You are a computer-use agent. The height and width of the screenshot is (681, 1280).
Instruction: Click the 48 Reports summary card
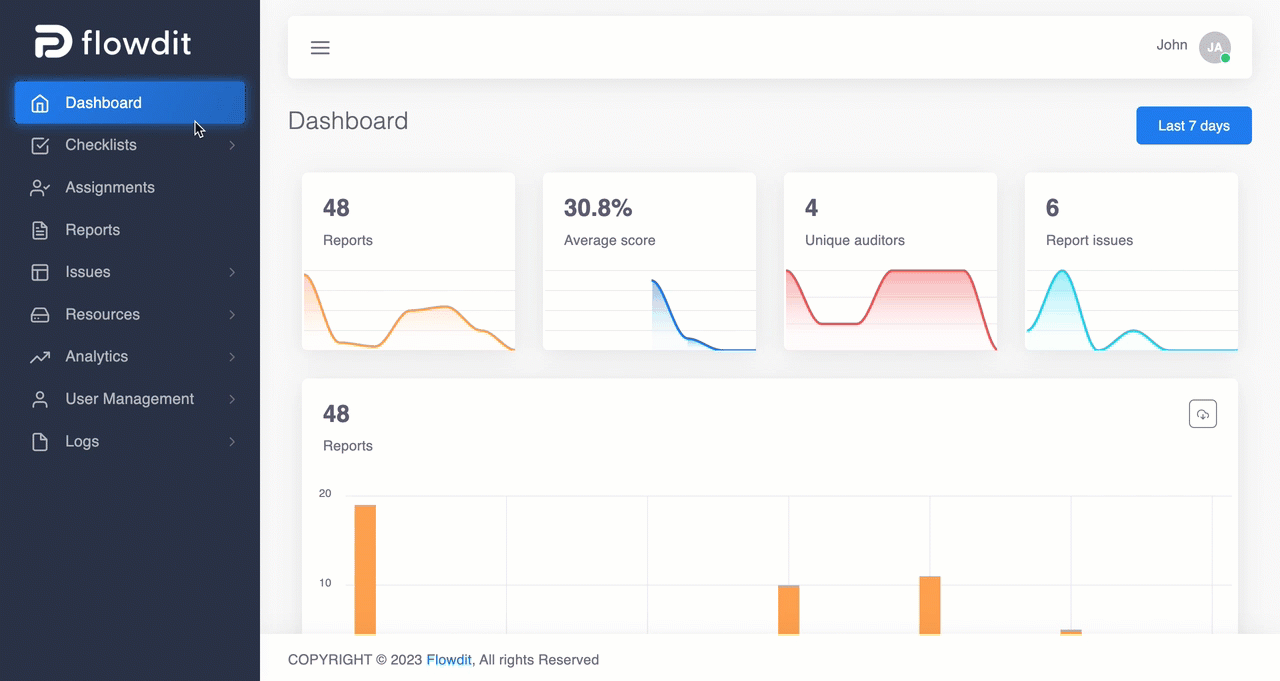tap(408, 261)
